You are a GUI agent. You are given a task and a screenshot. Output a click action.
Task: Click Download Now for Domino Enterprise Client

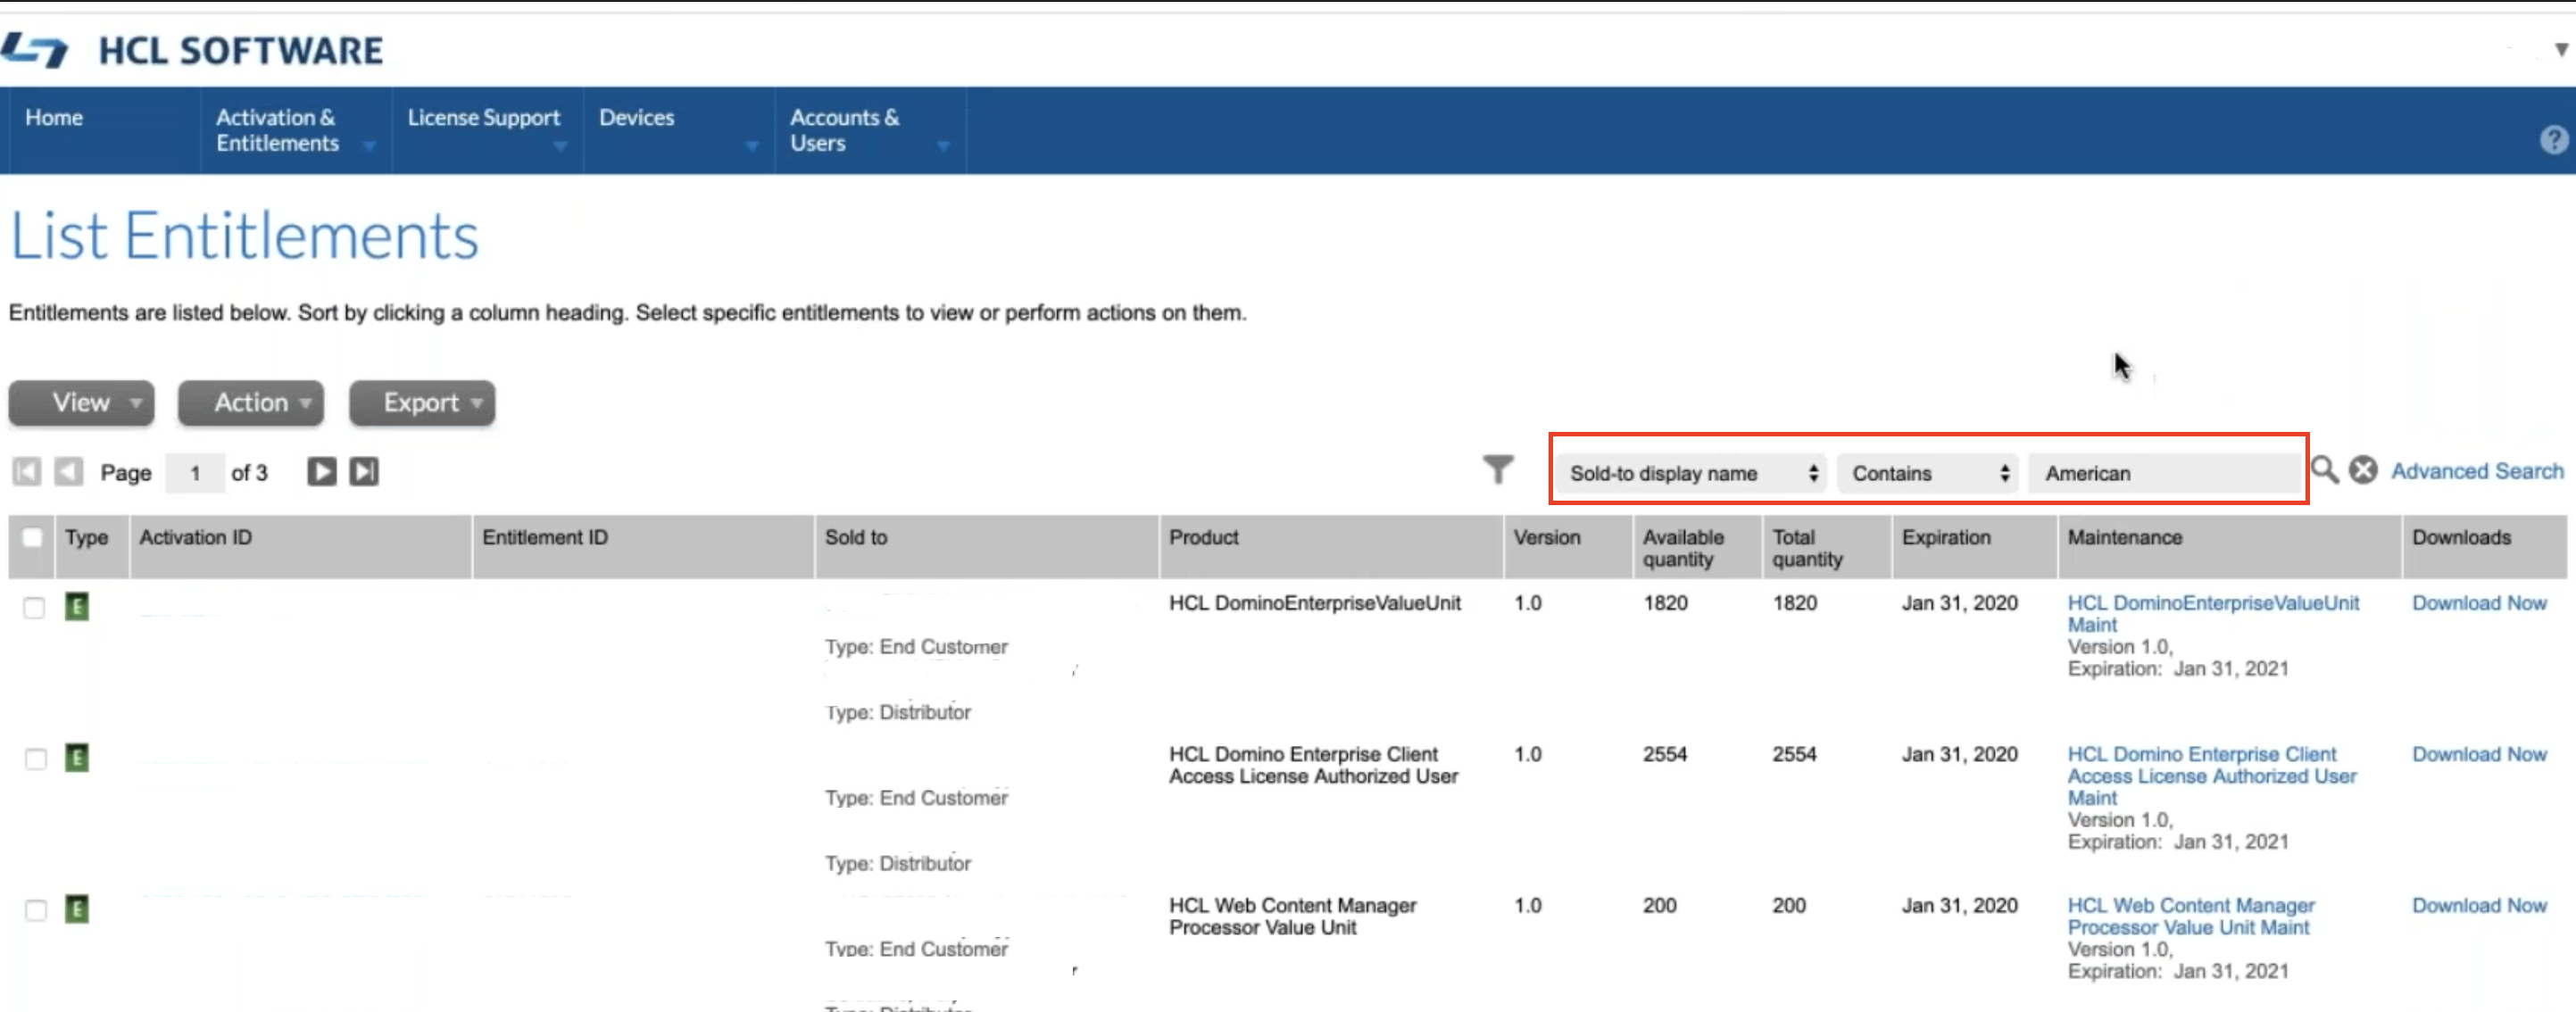coord(2478,754)
